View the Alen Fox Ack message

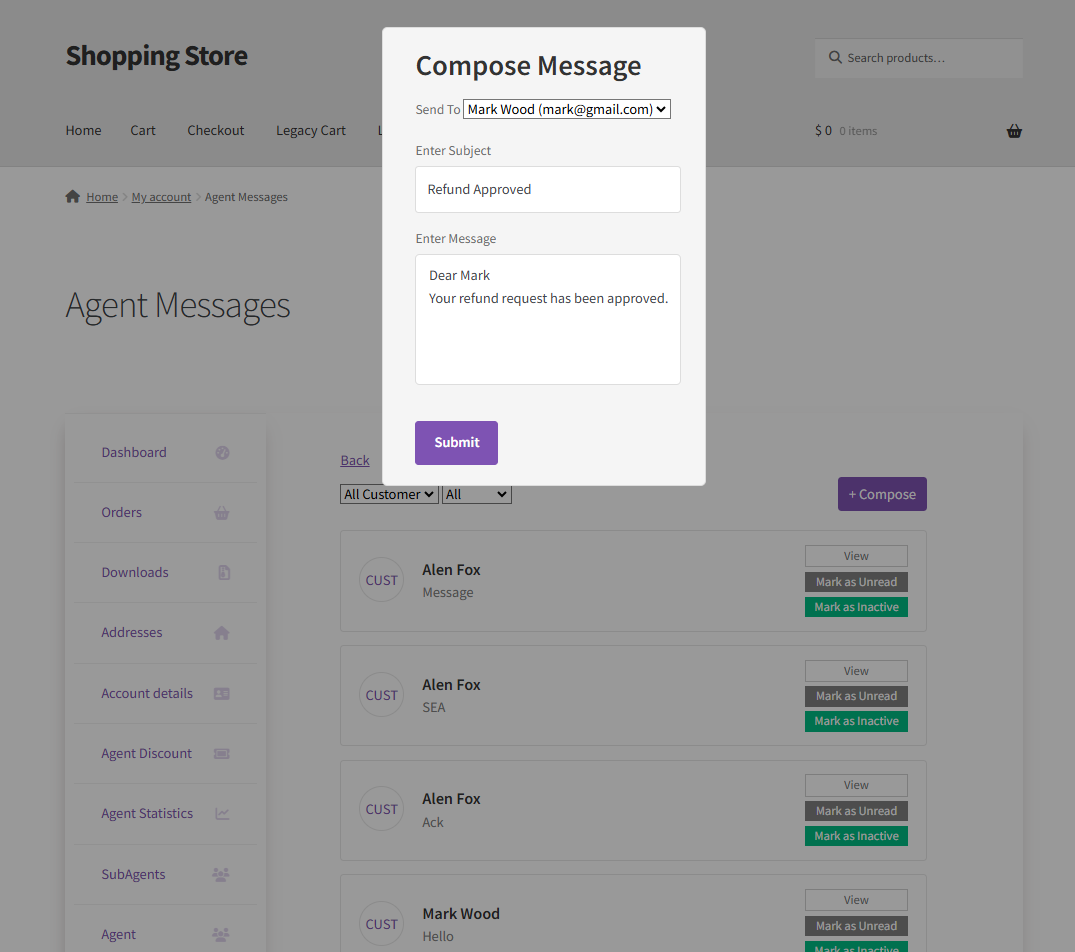click(x=856, y=785)
